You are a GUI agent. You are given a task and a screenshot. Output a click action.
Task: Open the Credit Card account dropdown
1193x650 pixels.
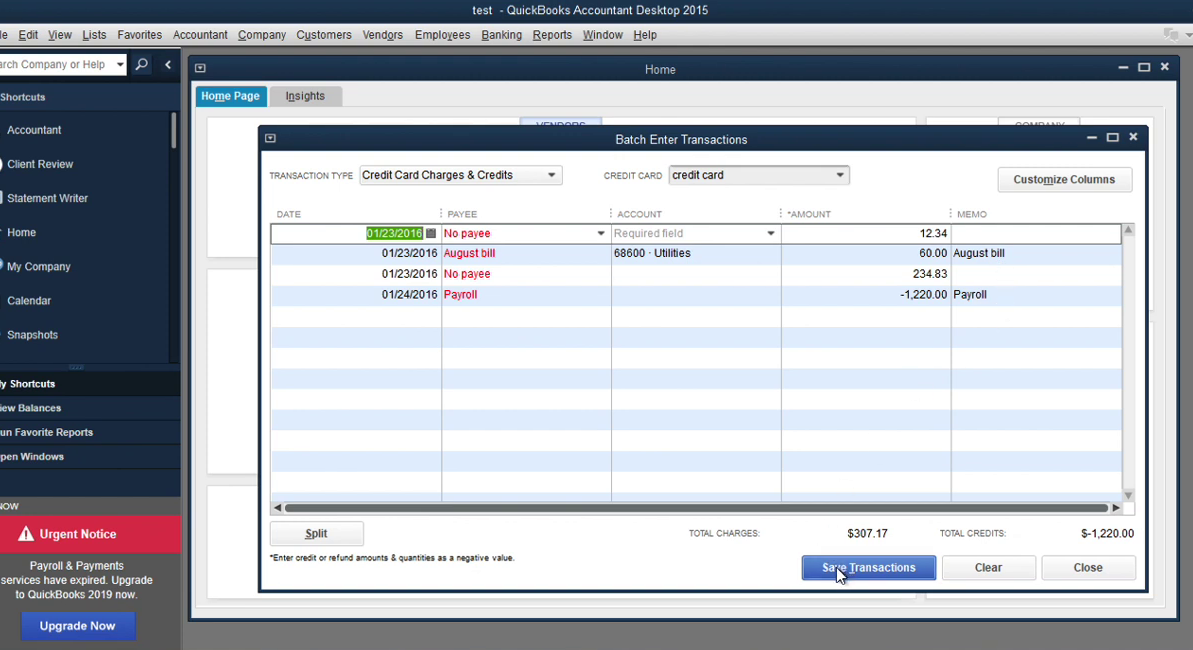(840, 175)
